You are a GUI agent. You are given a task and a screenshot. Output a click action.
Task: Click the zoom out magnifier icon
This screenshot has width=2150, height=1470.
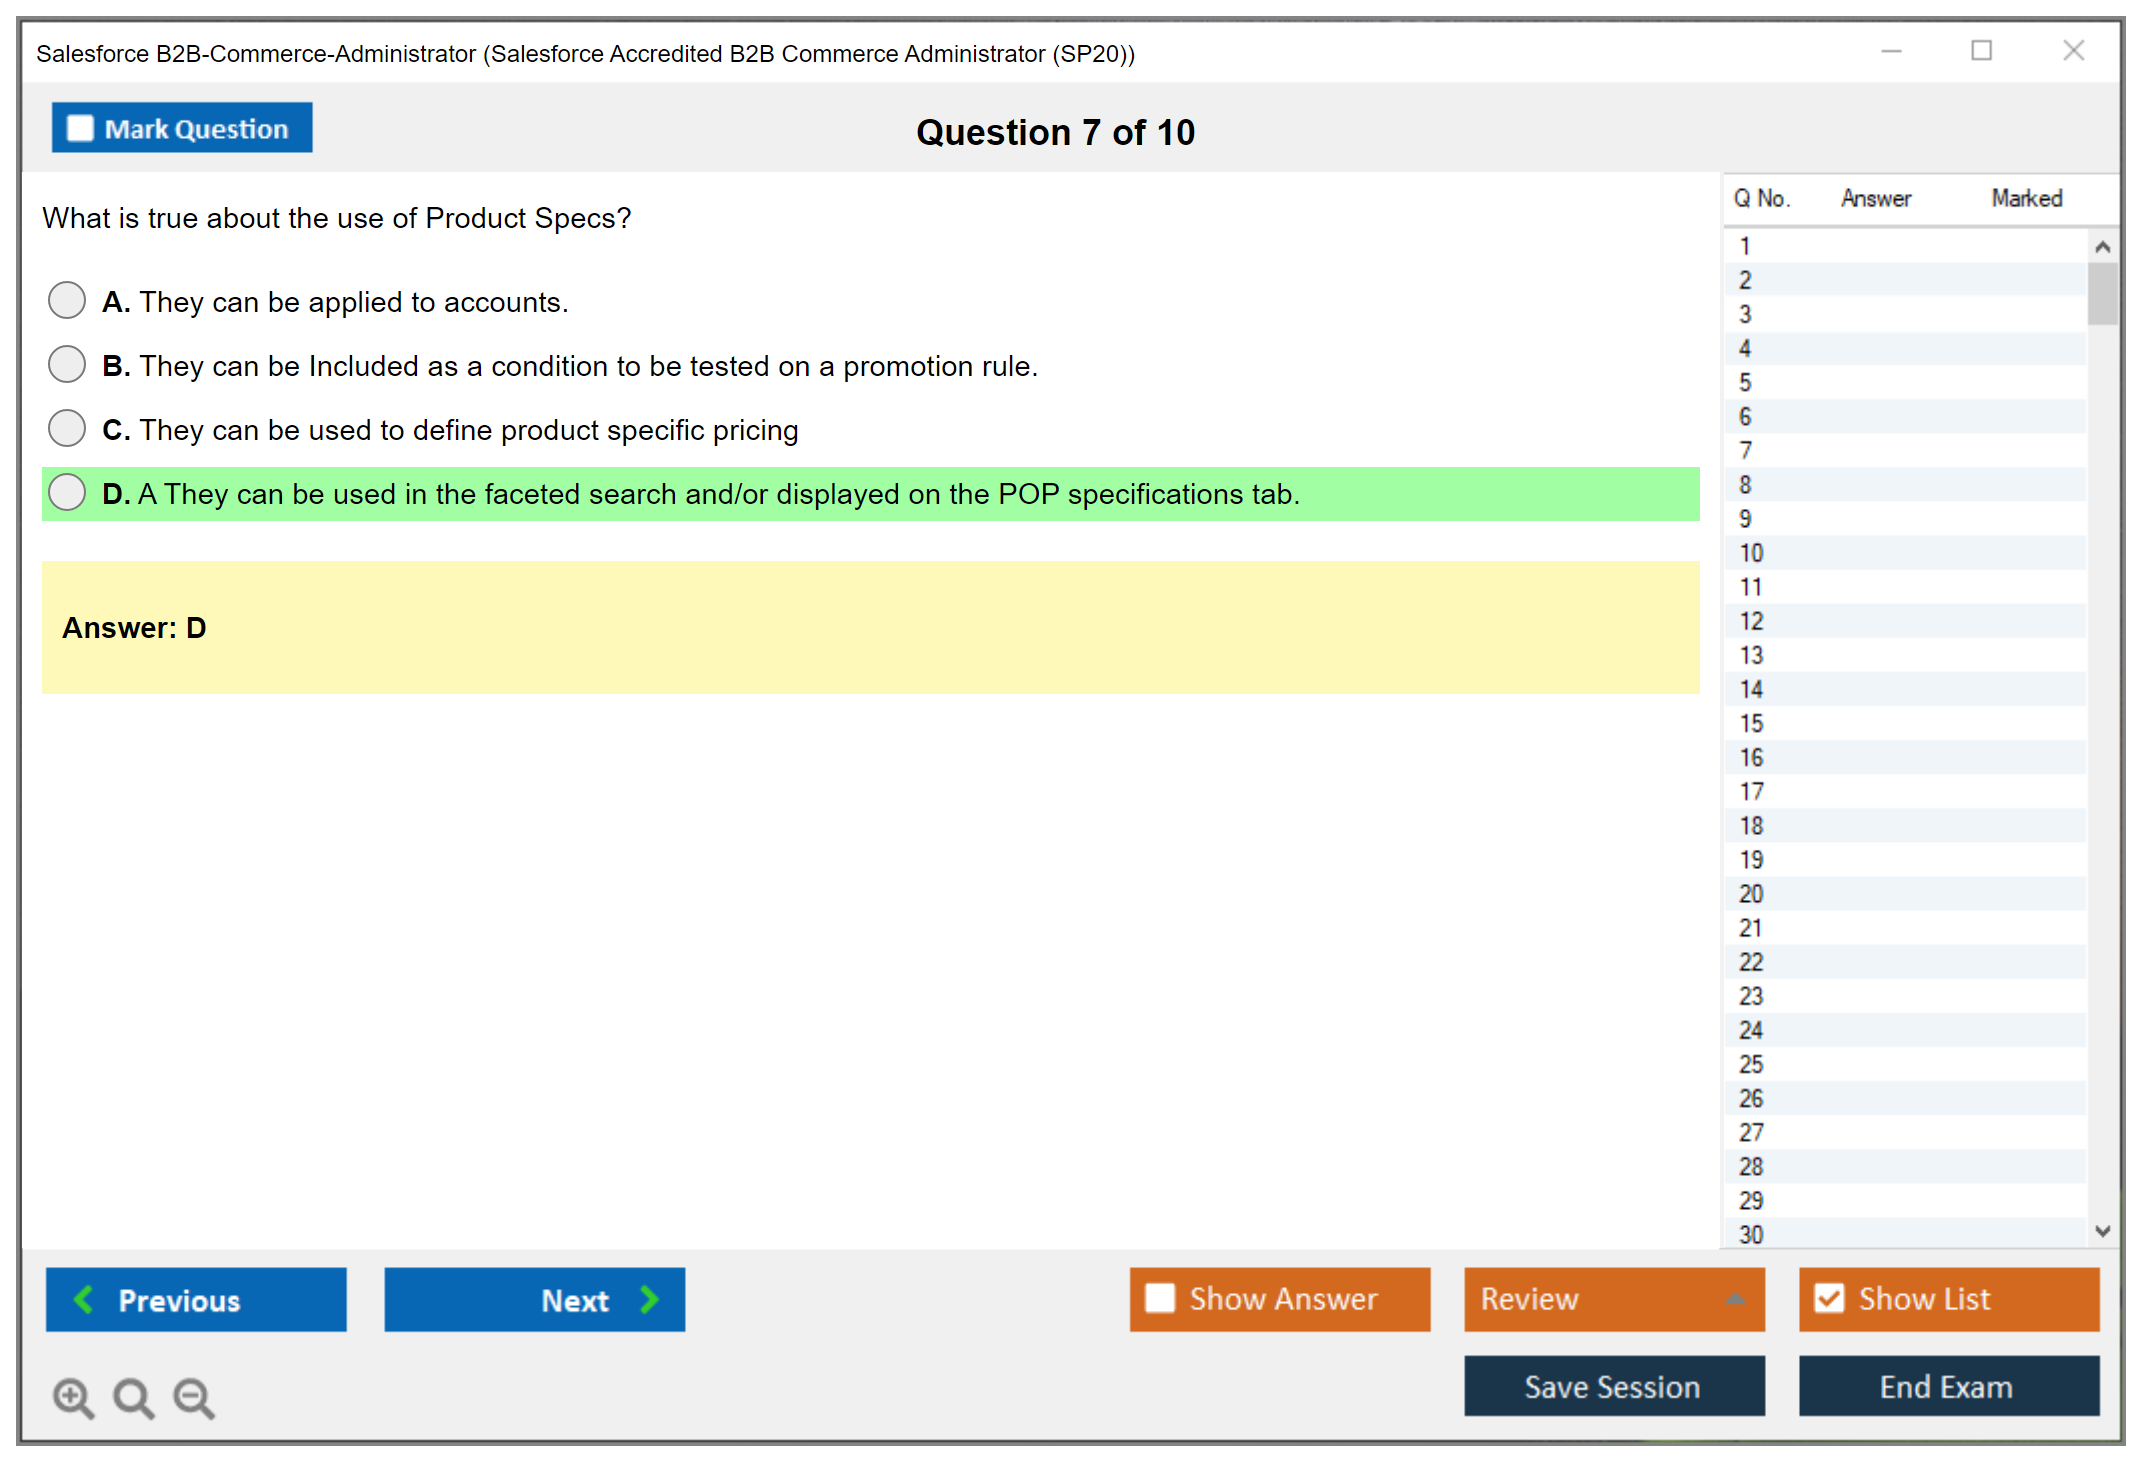coord(194,1397)
